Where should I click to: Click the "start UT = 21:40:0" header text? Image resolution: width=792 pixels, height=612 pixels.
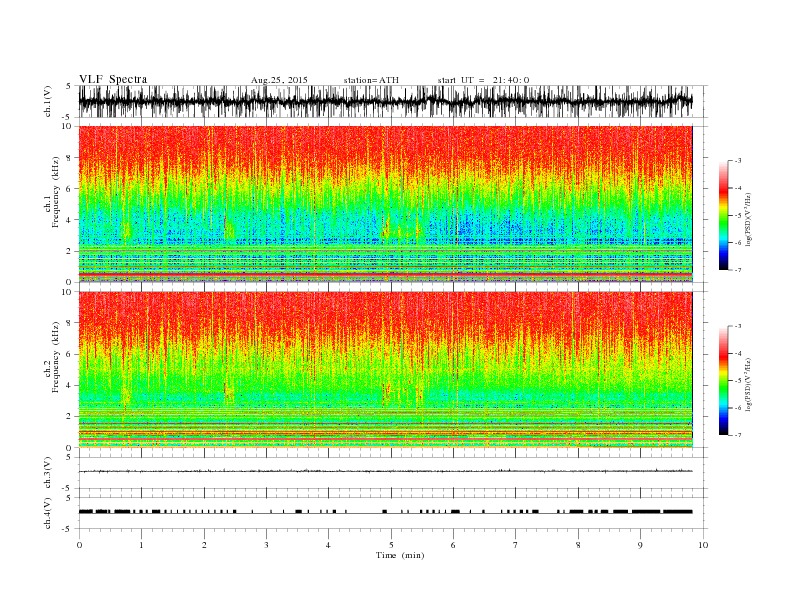[x=483, y=80]
